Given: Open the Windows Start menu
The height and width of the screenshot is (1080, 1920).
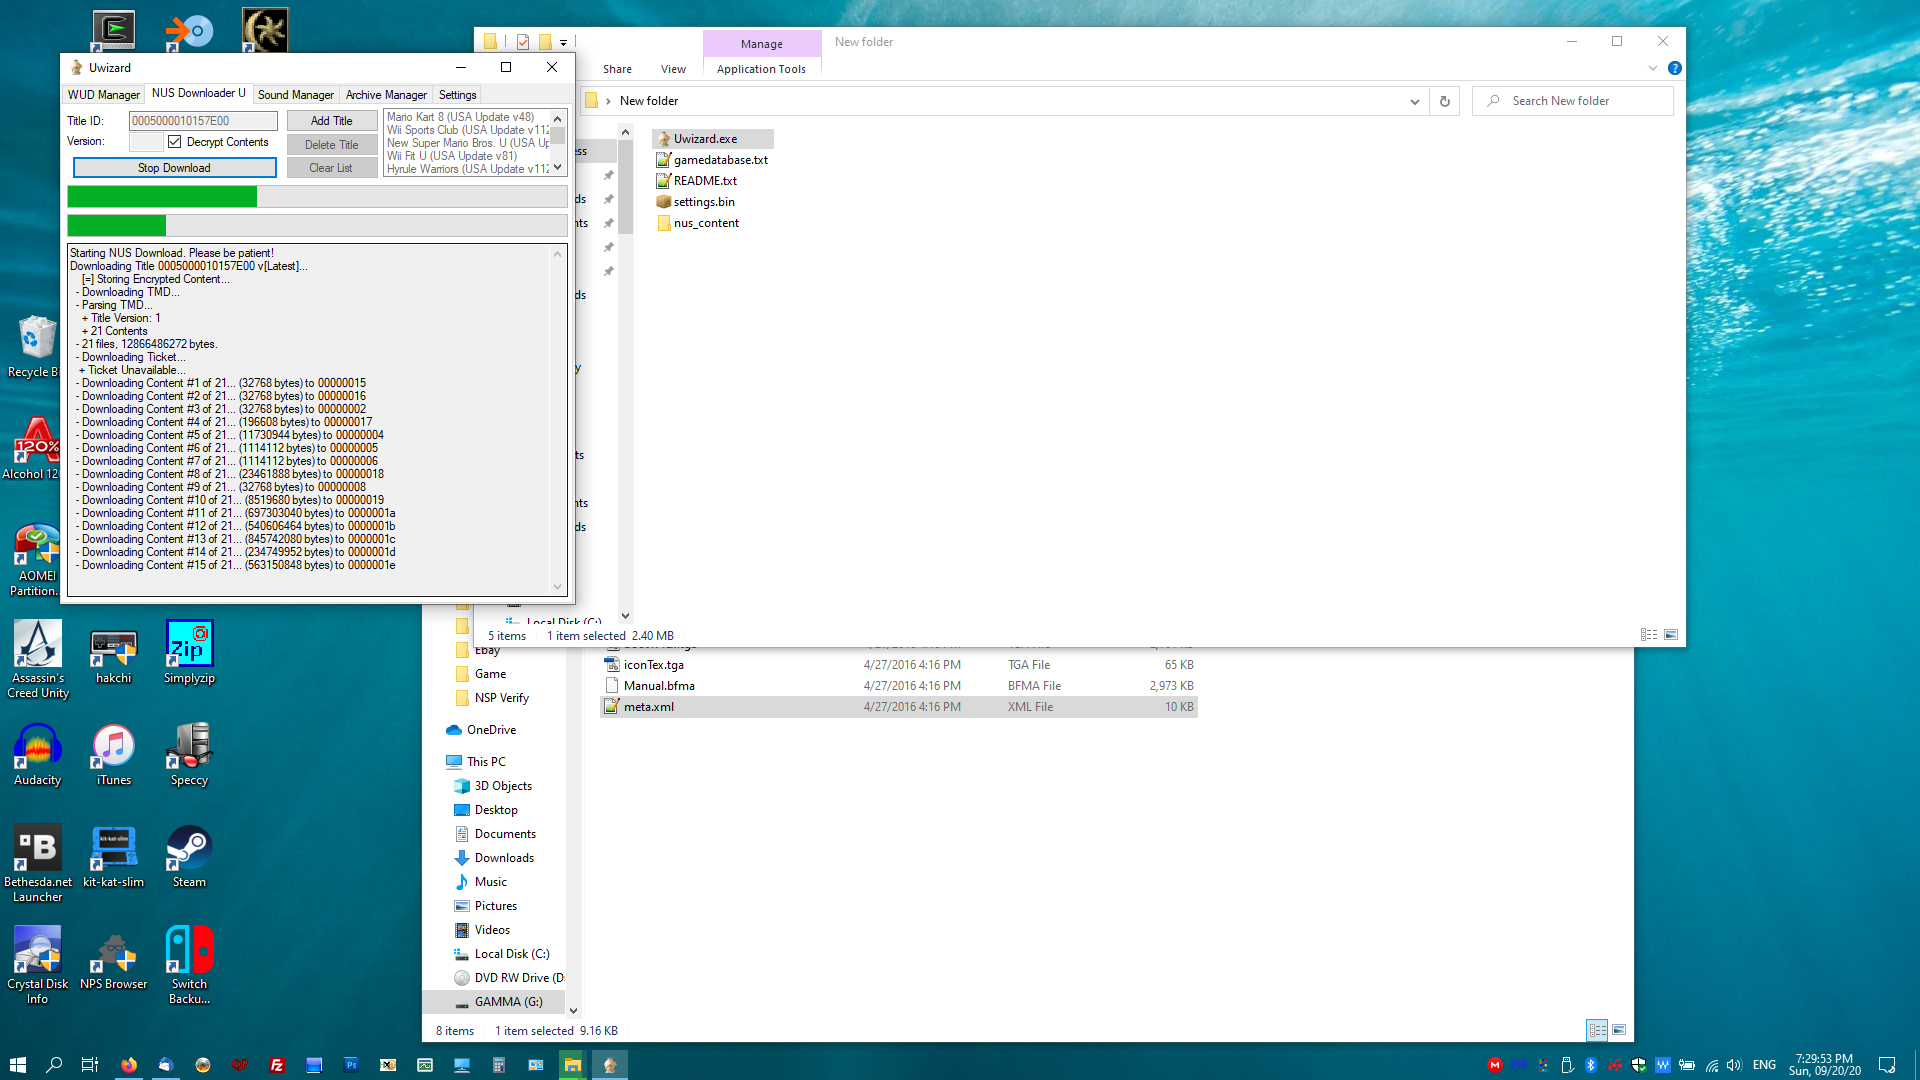Looking at the screenshot, I should pyautogui.click(x=17, y=1065).
